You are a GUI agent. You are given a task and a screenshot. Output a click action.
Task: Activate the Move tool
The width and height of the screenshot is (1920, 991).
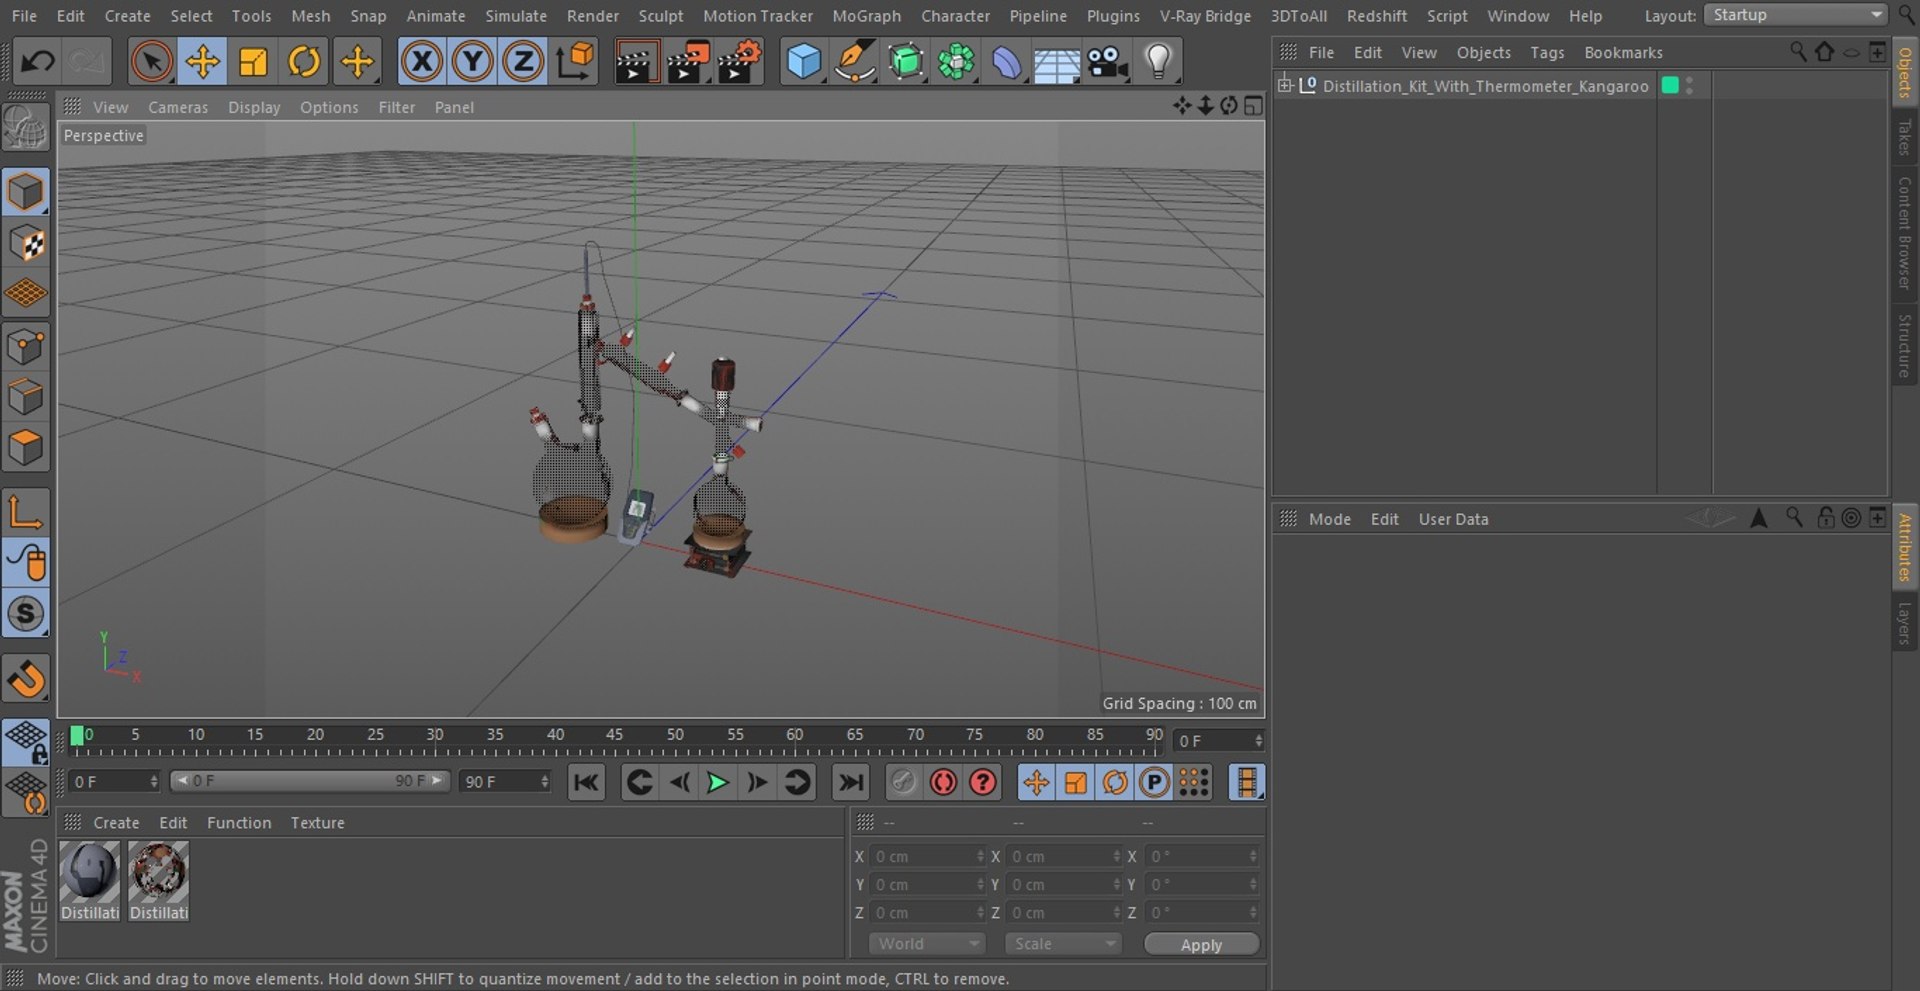tap(202, 62)
